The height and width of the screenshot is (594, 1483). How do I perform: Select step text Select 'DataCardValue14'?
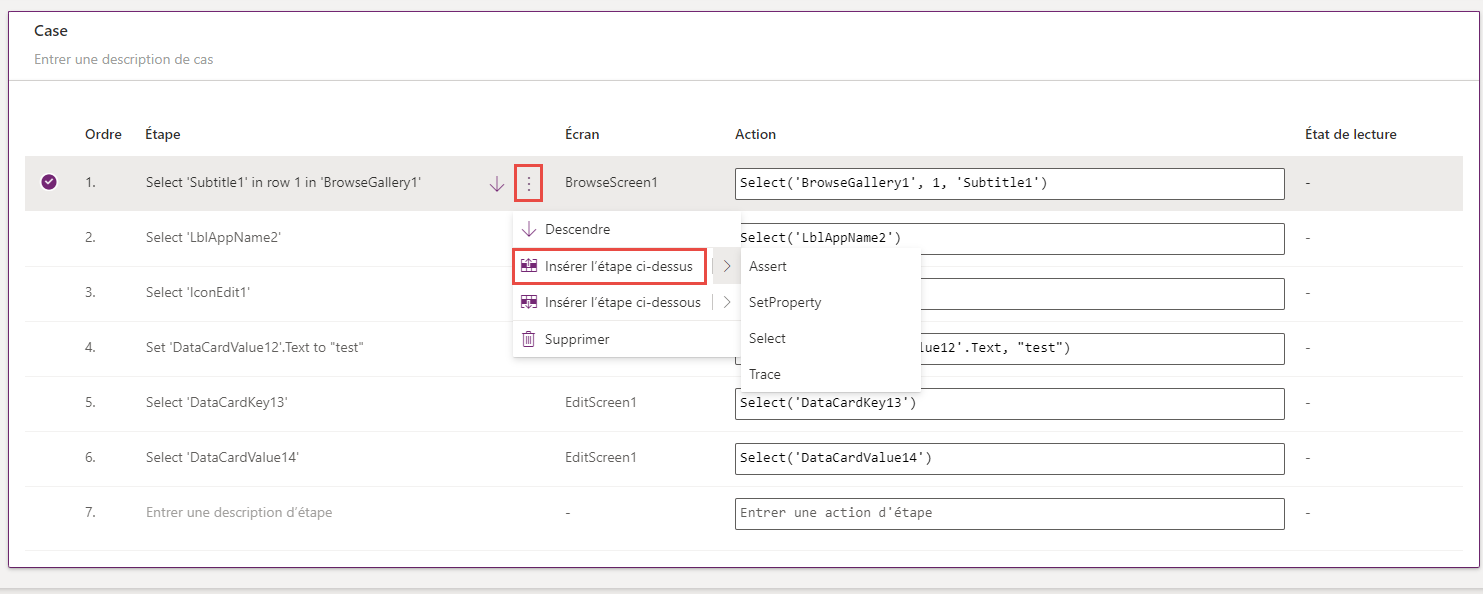(x=223, y=458)
